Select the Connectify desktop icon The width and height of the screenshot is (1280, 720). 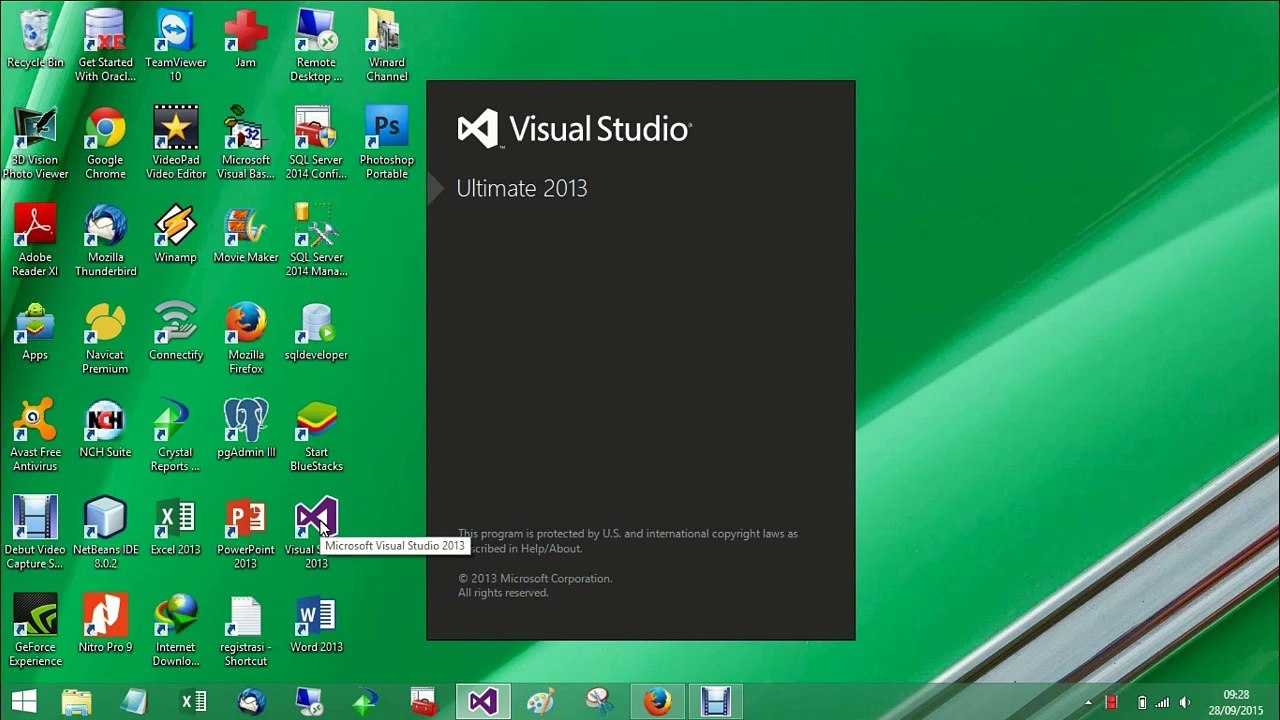(x=175, y=332)
